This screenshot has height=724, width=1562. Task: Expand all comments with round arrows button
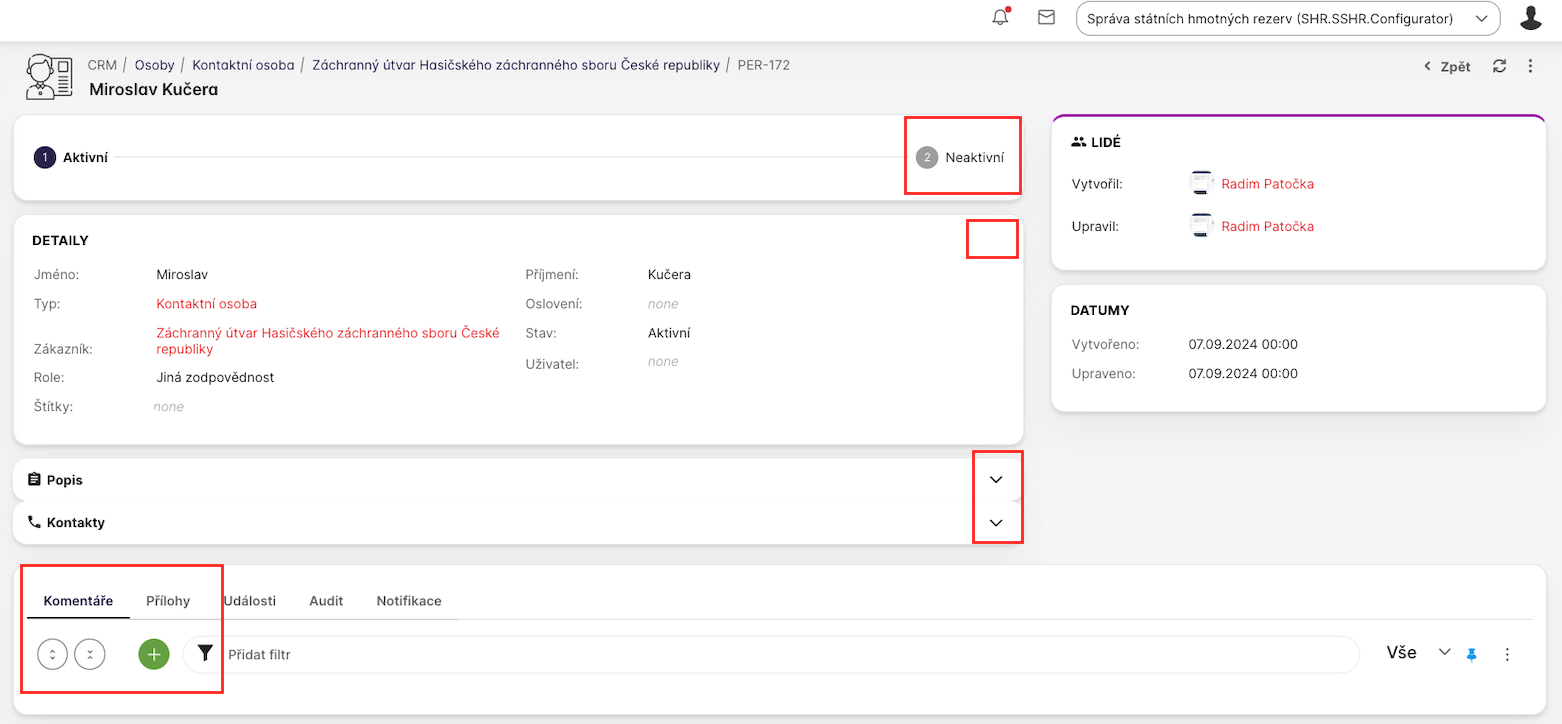tap(52, 654)
